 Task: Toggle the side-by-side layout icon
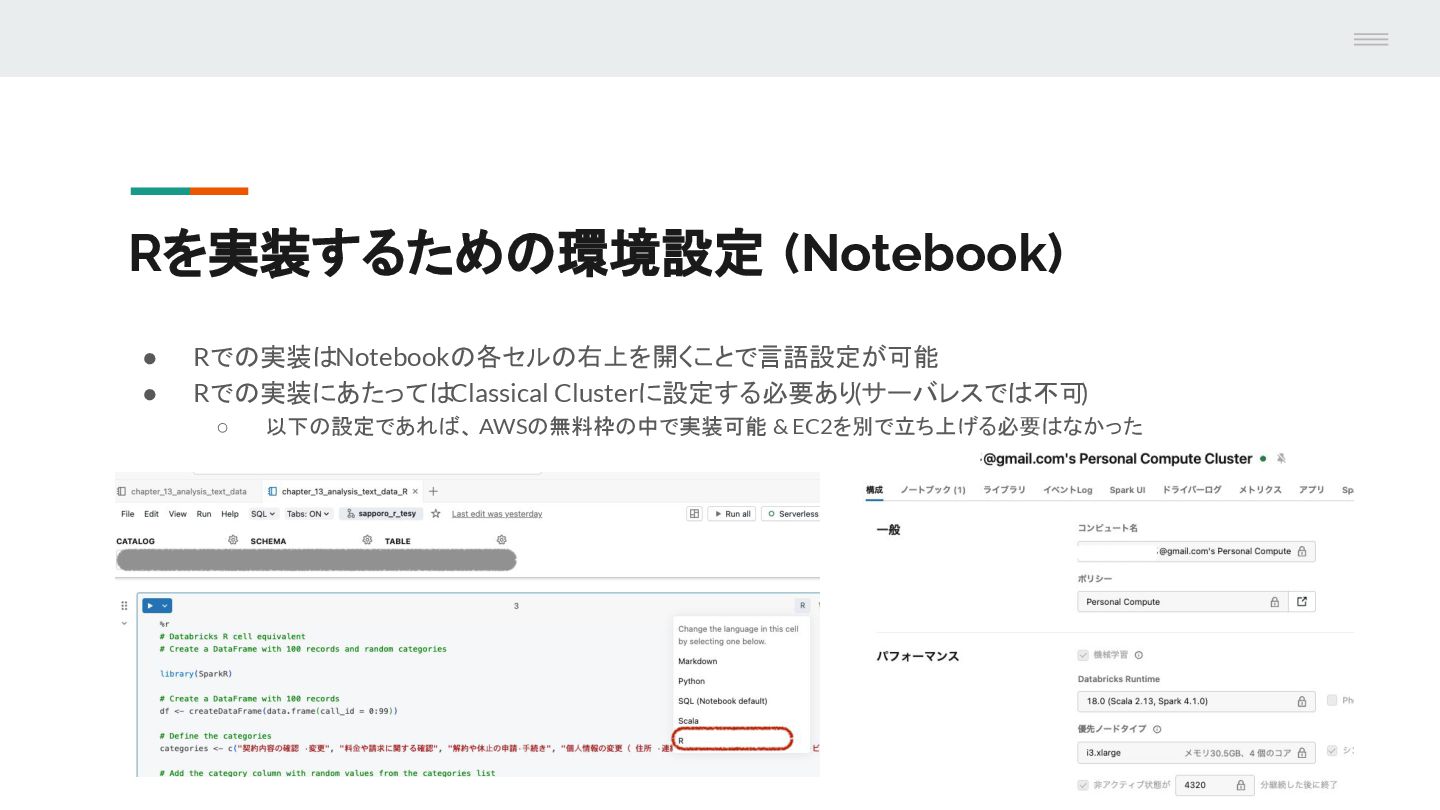(694, 514)
